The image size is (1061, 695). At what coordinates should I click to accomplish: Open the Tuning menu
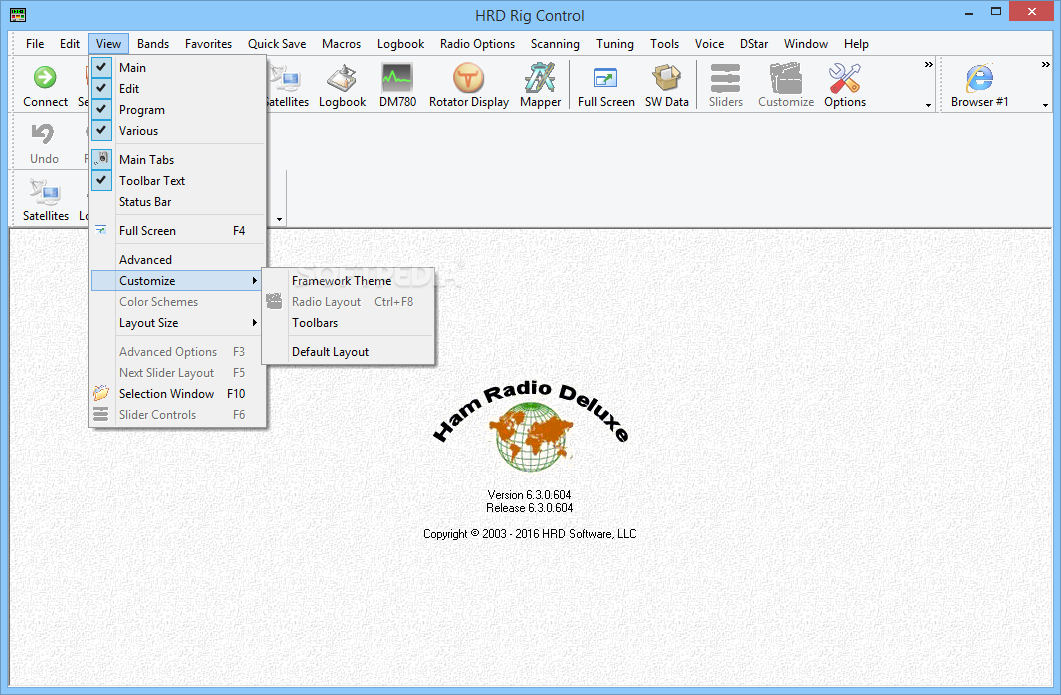click(x=614, y=43)
